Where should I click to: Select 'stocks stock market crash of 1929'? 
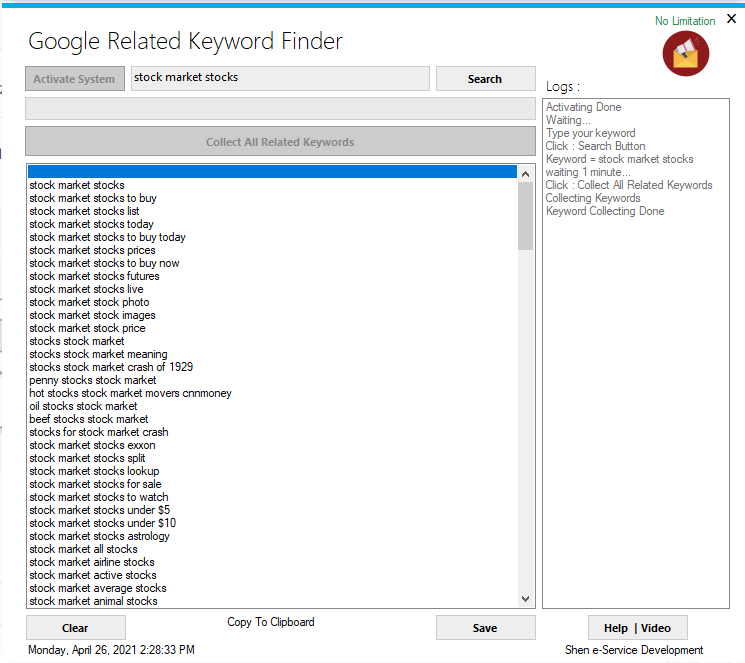[x=111, y=367]
